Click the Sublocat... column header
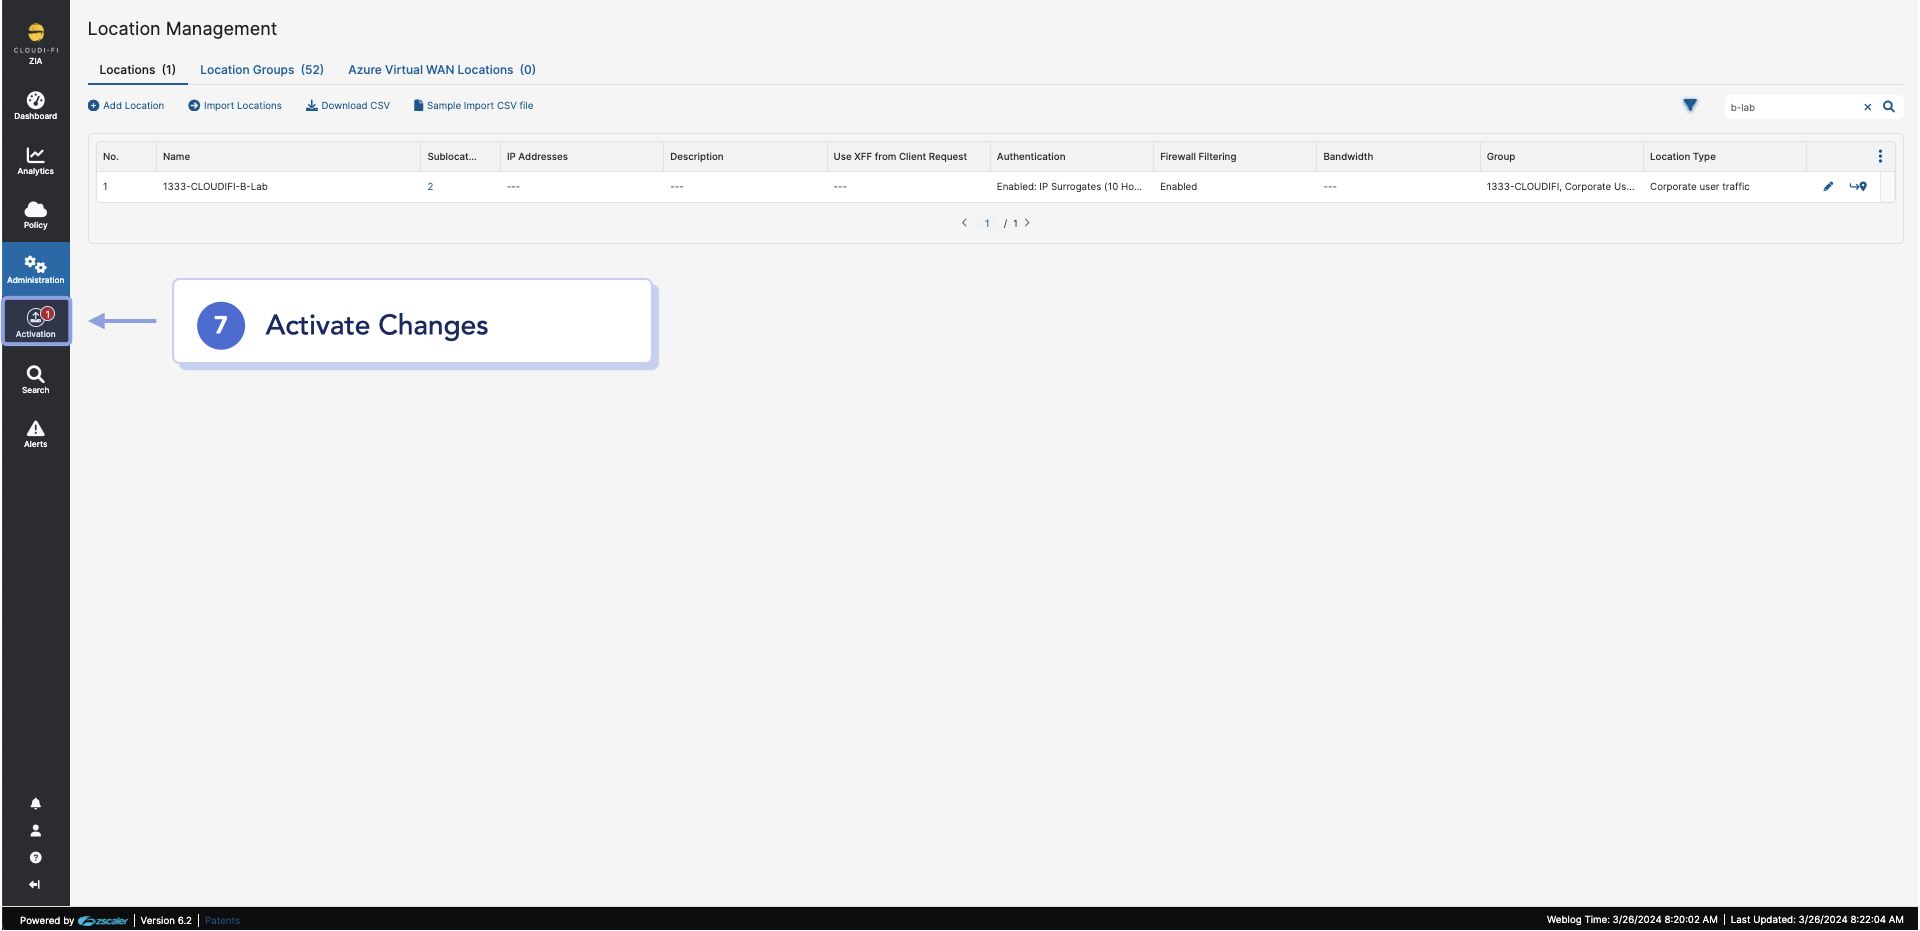This screenshot has height=931, width=1920. point(460,157)
